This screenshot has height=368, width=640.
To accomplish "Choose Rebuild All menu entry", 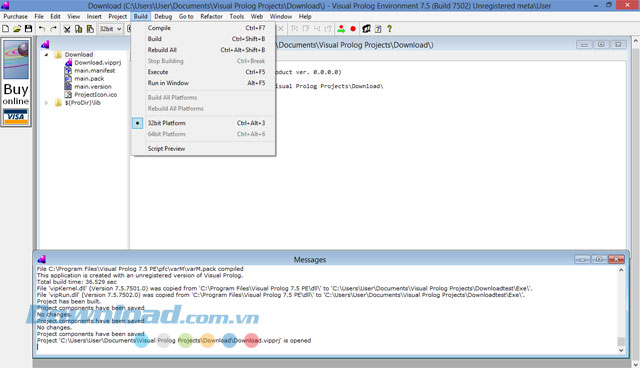I will tap(203, 50).
